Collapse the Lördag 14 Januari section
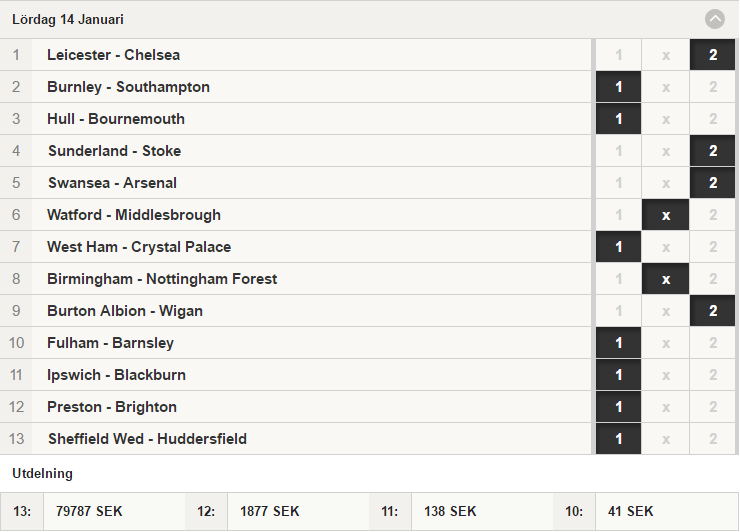Image resolution: width=740 pixels, height=532 pixels. point(715,19)
